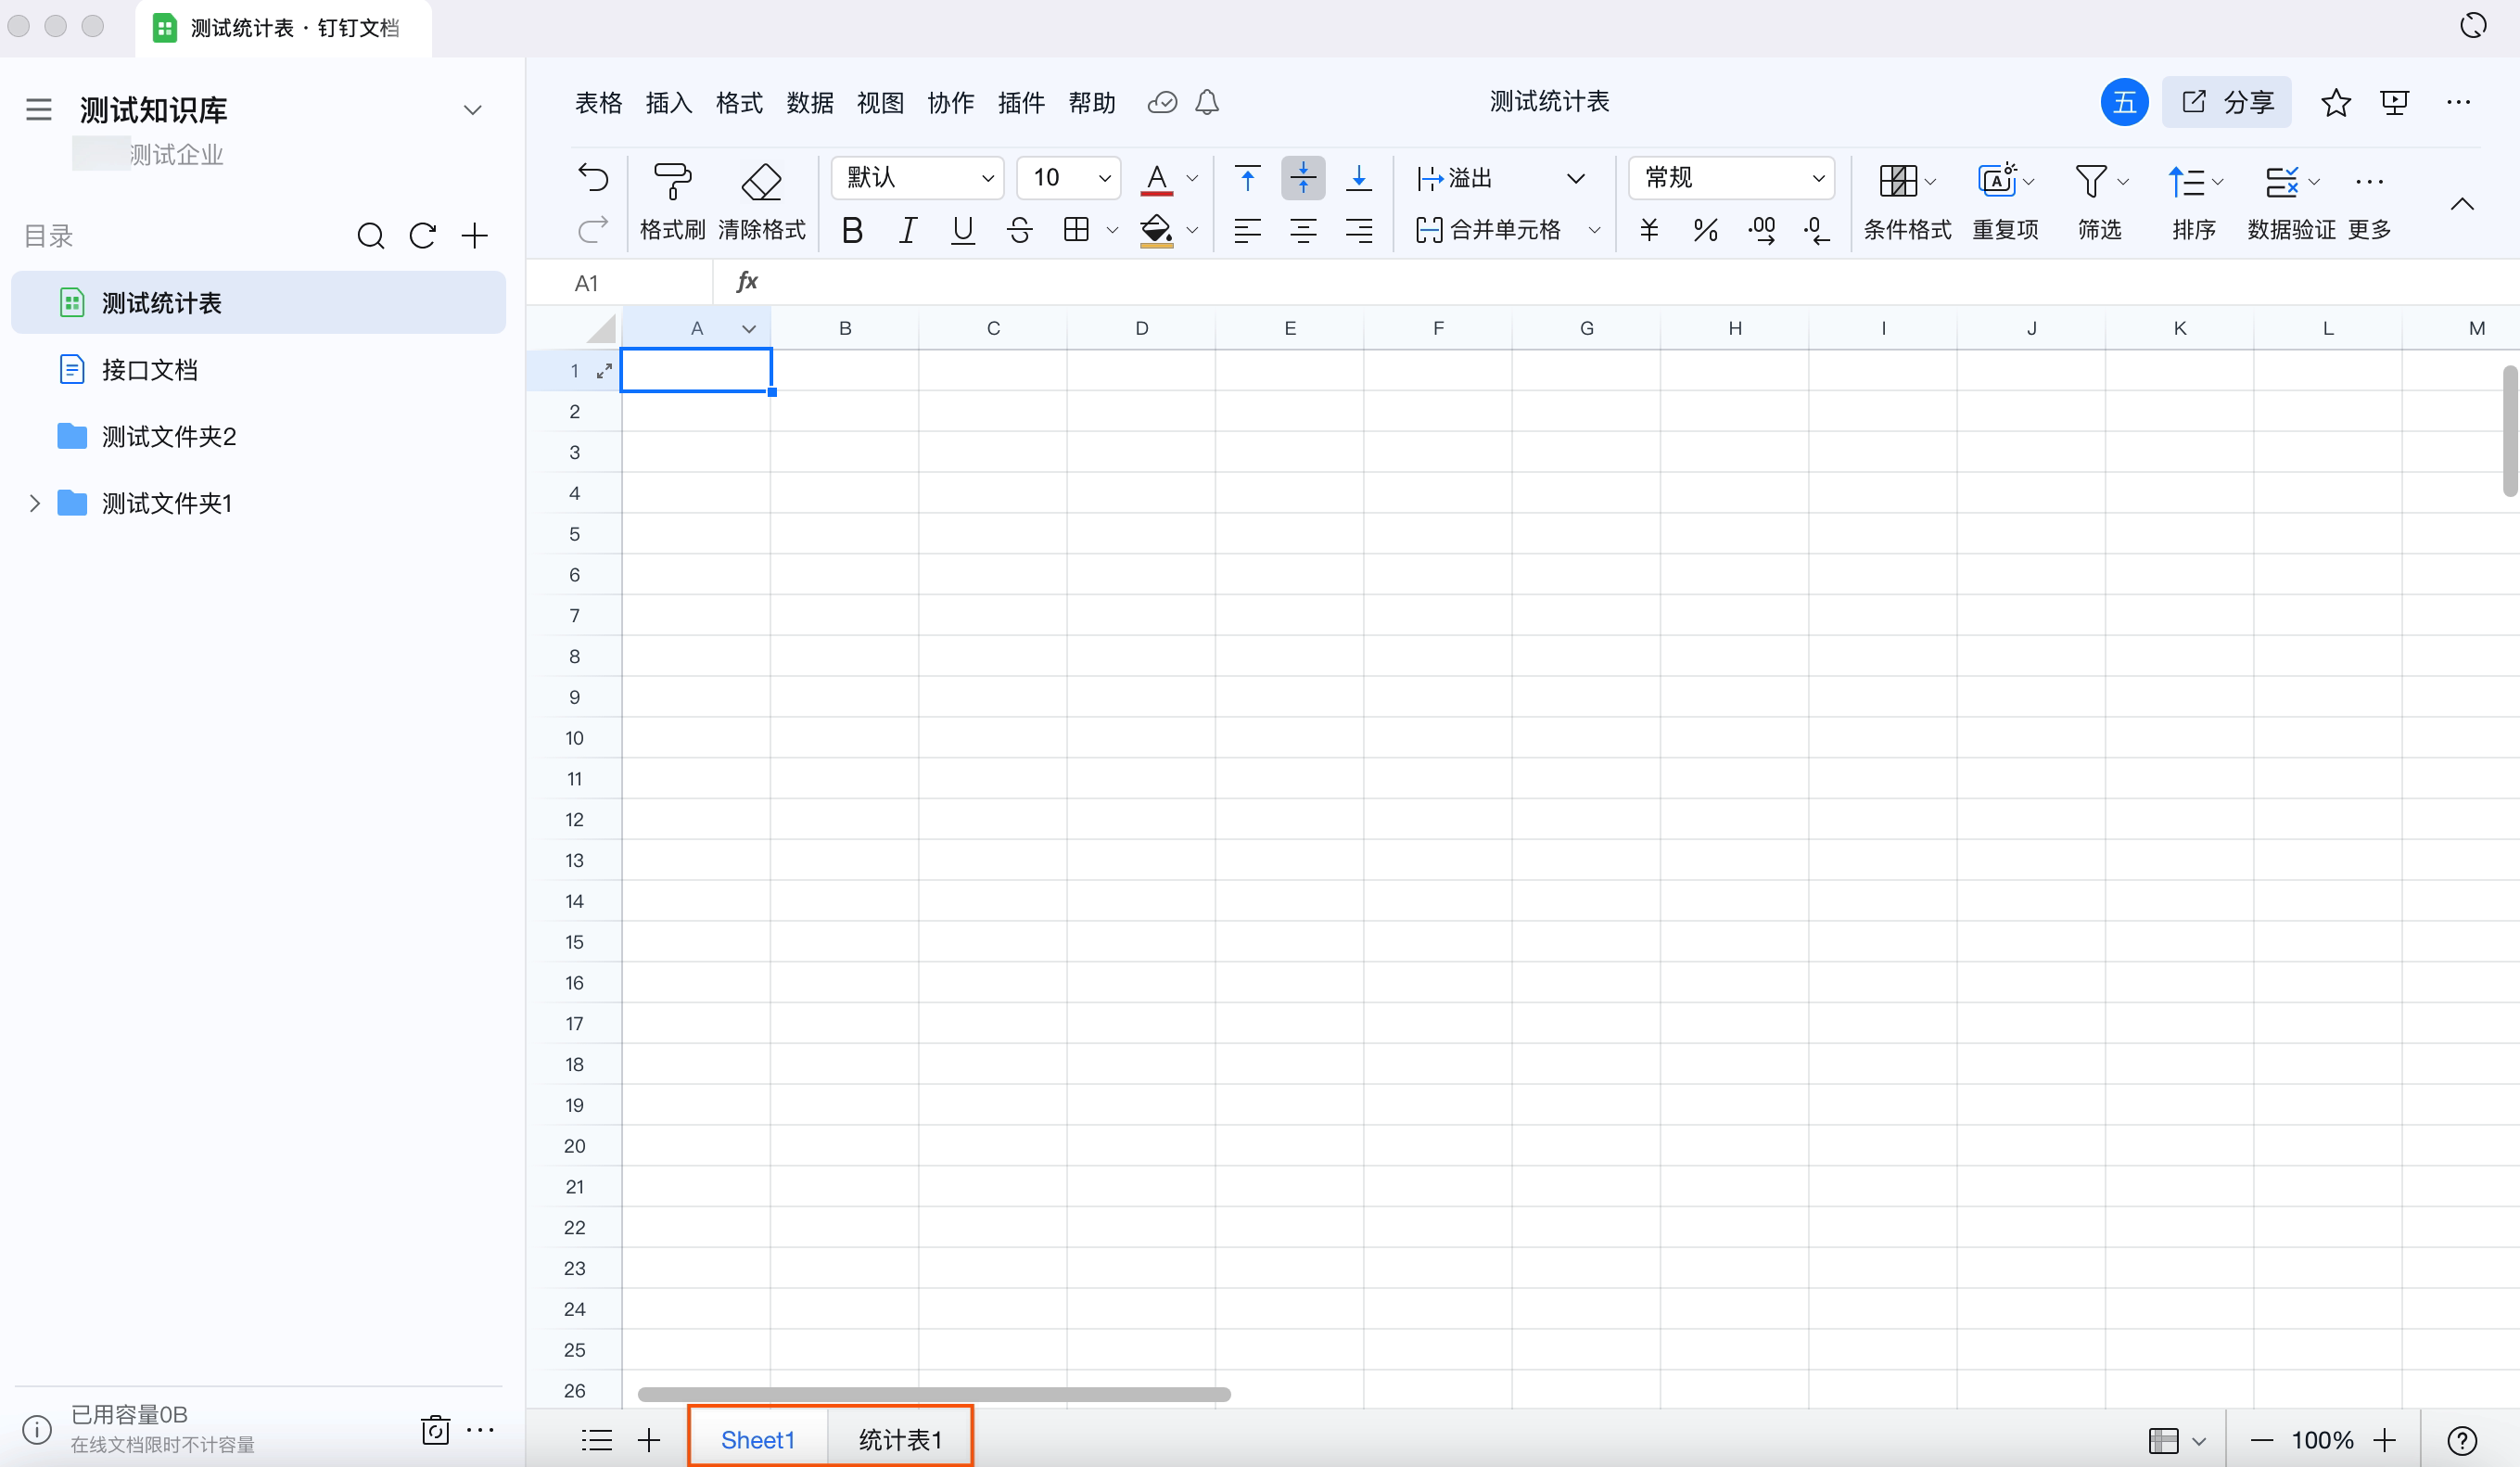Click the clear format (清除格式) eraser icon

pyautogui.click(x=761, y=182)
